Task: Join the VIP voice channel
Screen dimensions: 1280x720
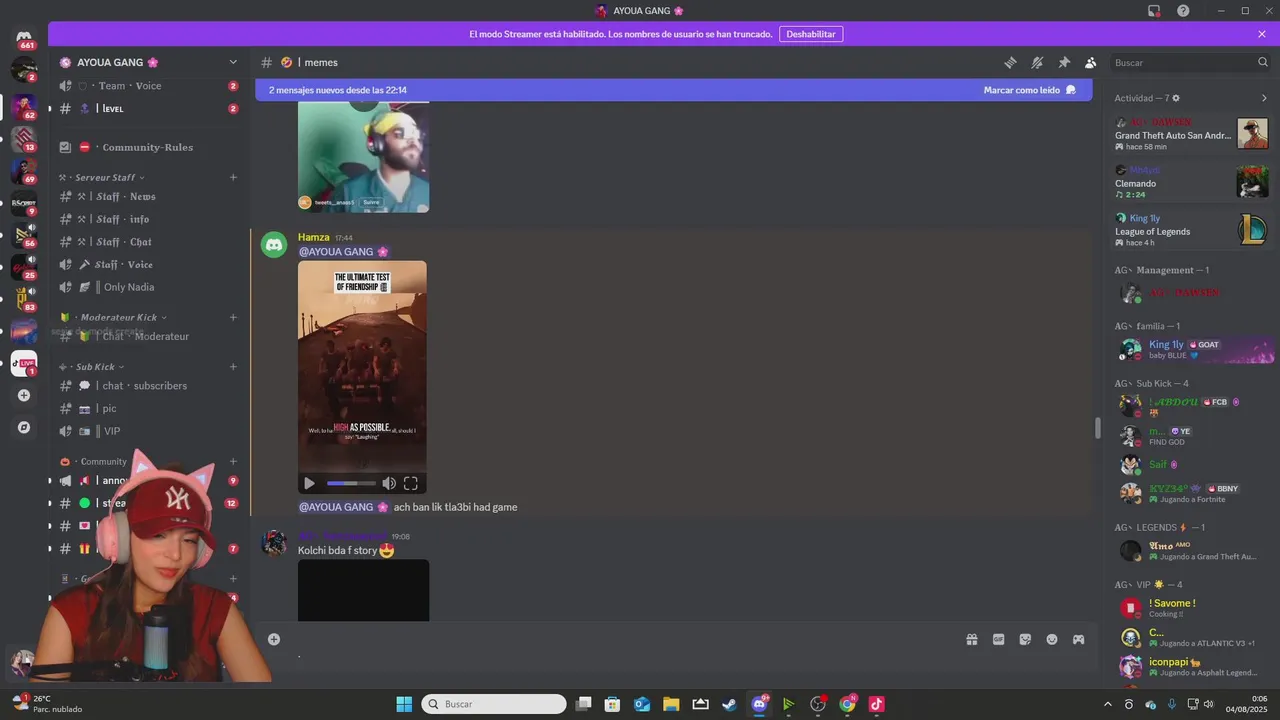Action: tap(149, 431)
